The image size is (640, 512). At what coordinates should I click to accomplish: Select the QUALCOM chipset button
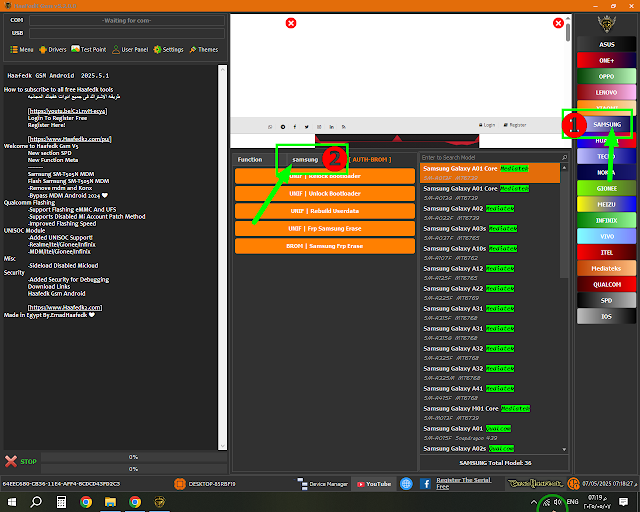(x=607, y=284)
